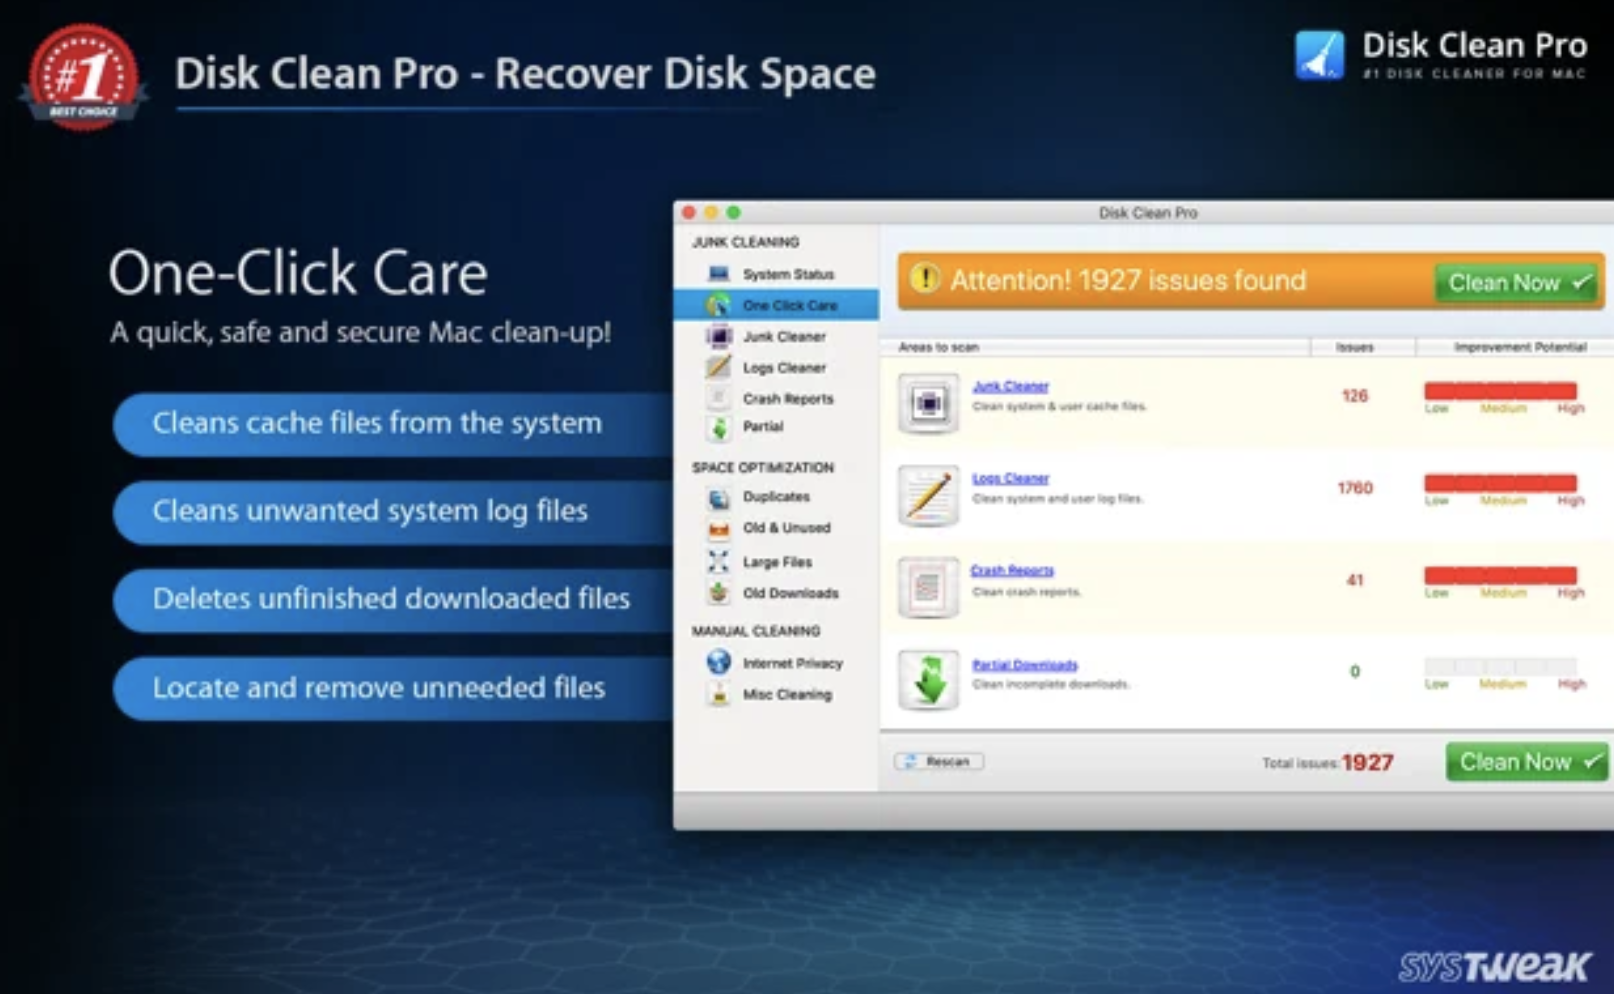Screen dimensions: 1614x994
Task: Click the Partial Downloads green arrow icon
Action: click(928, 679)
